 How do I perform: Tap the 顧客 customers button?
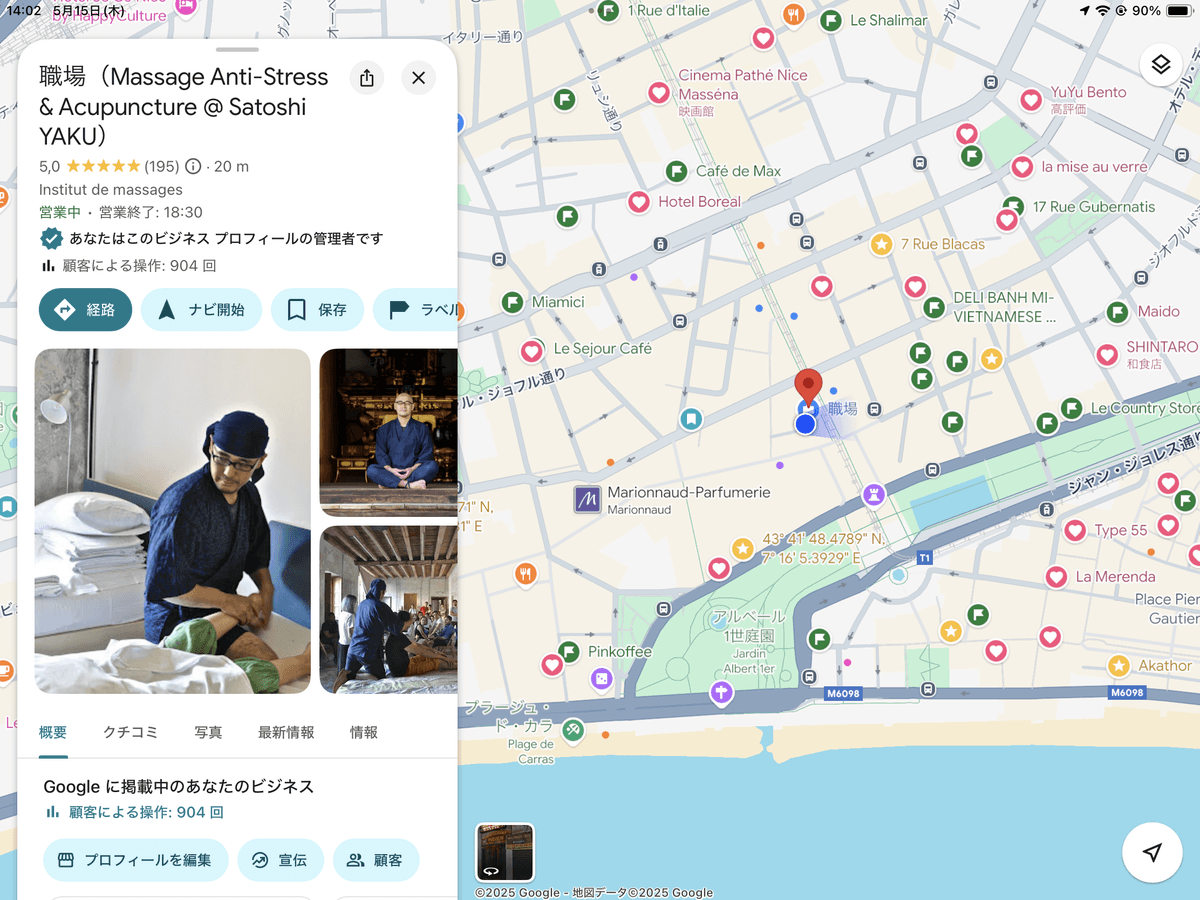click(x=375, y=860)
